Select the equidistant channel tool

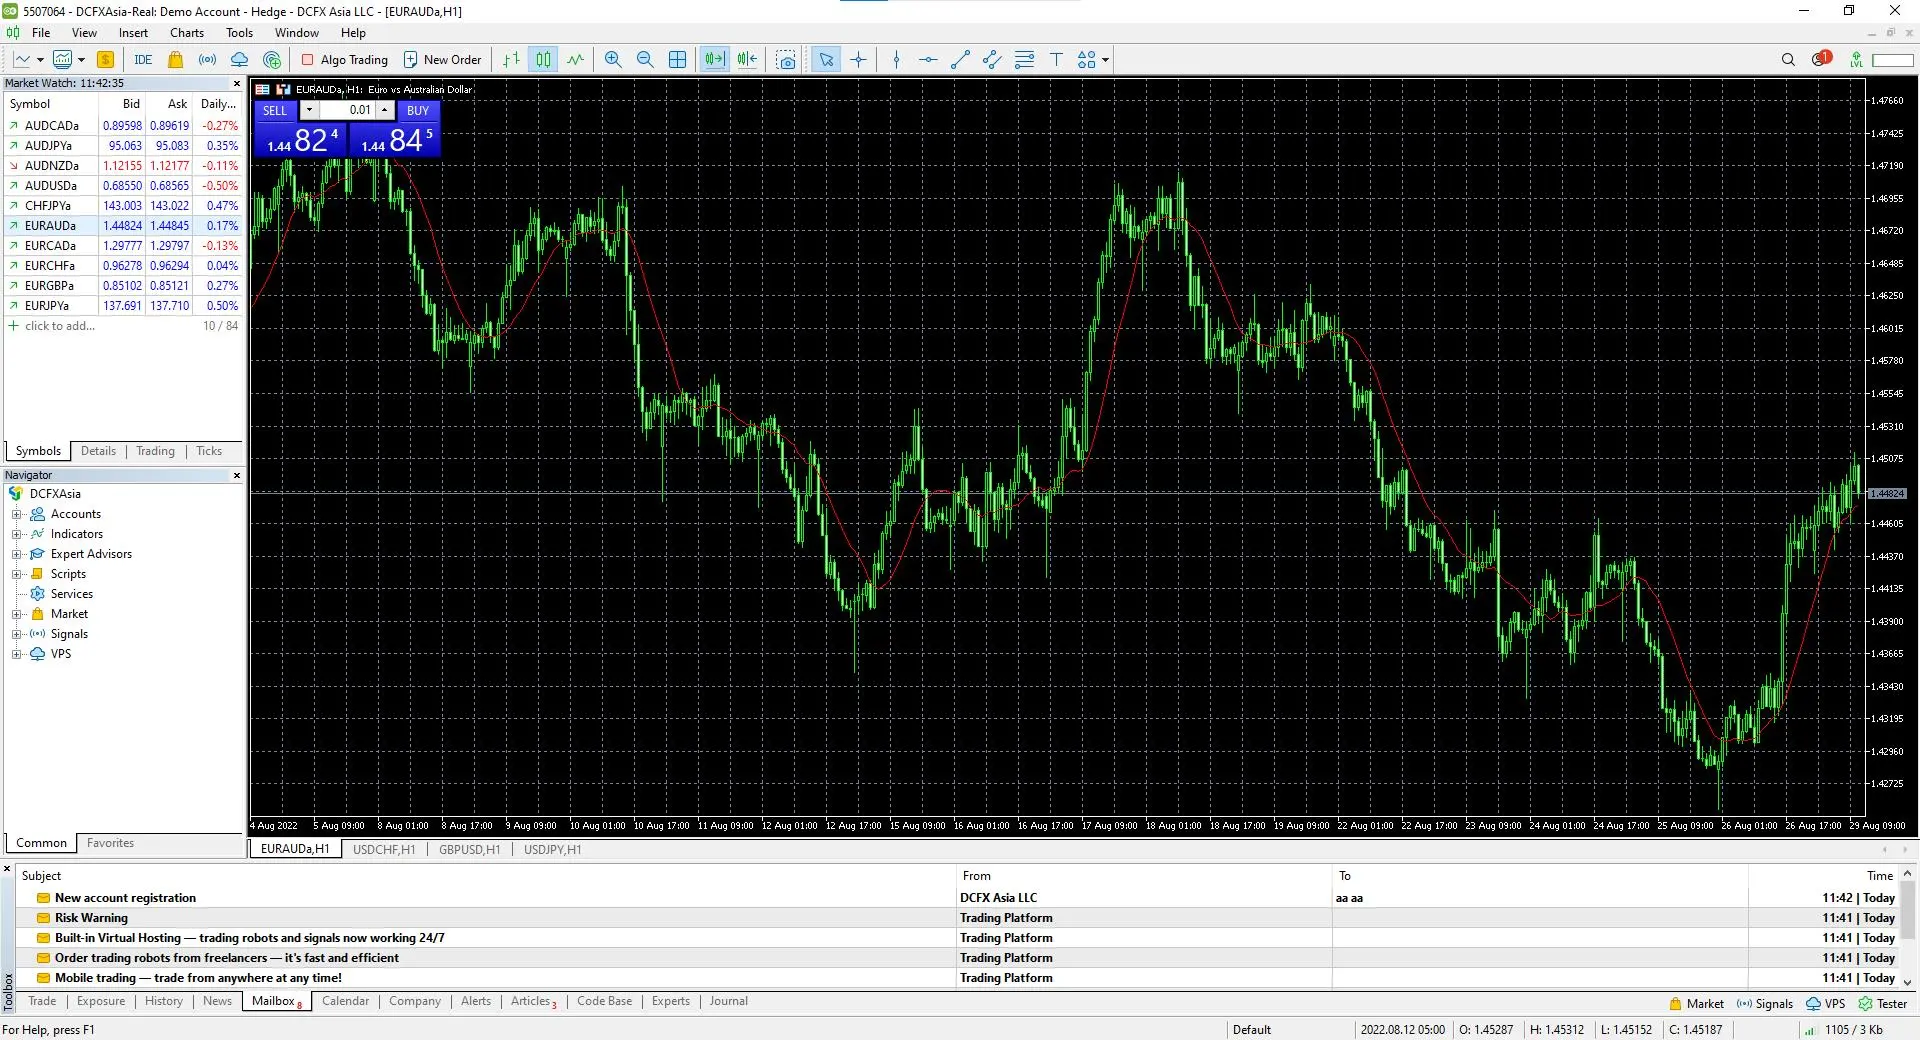coord(992,60)
